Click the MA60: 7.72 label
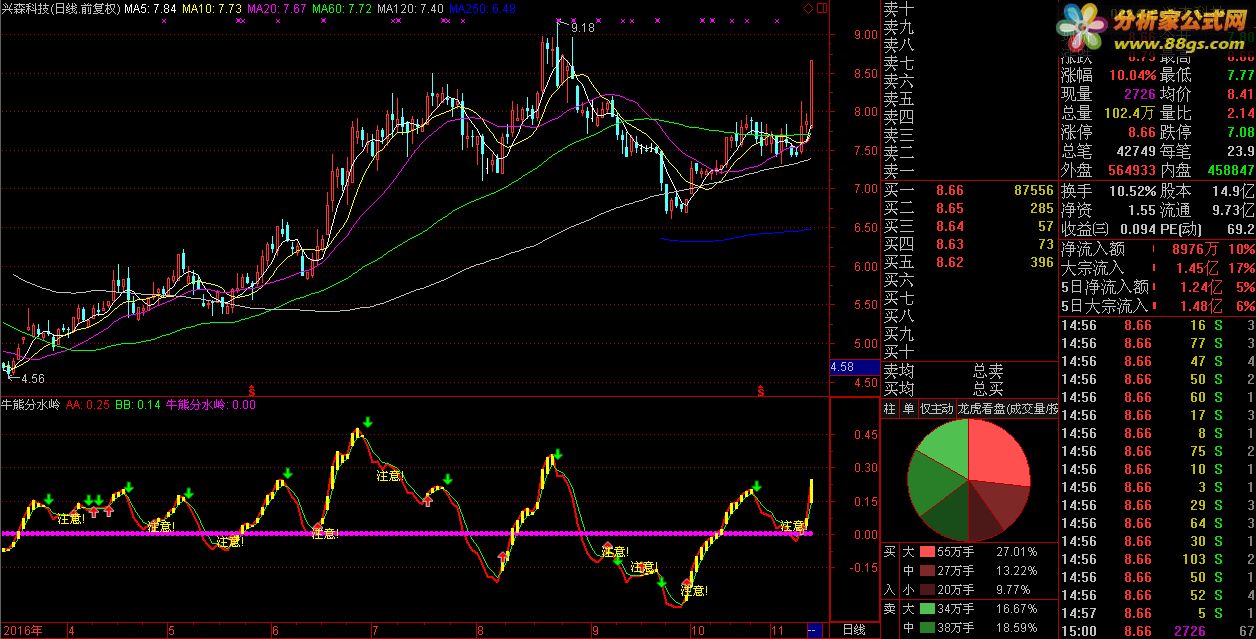Screen dimensions: 1256x639 344,8
